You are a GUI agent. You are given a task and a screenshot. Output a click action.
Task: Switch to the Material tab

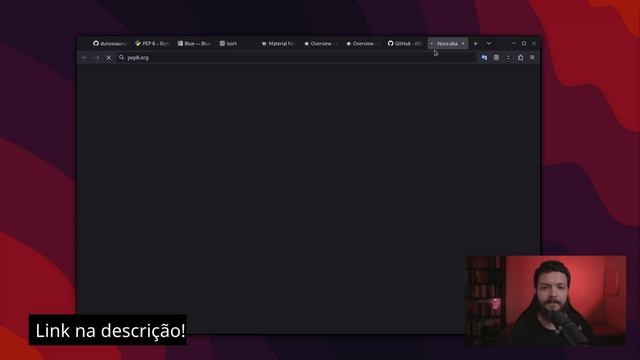click(x=278, y=43)
